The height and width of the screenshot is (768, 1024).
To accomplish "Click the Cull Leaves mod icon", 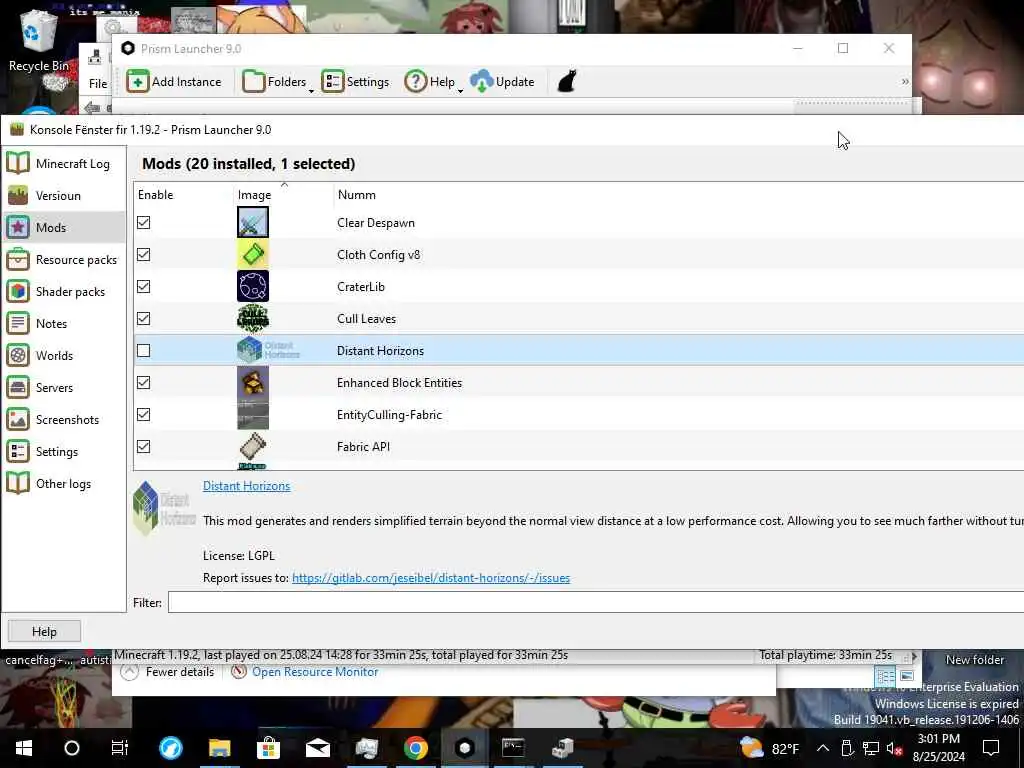I will [x=253, y=319].
